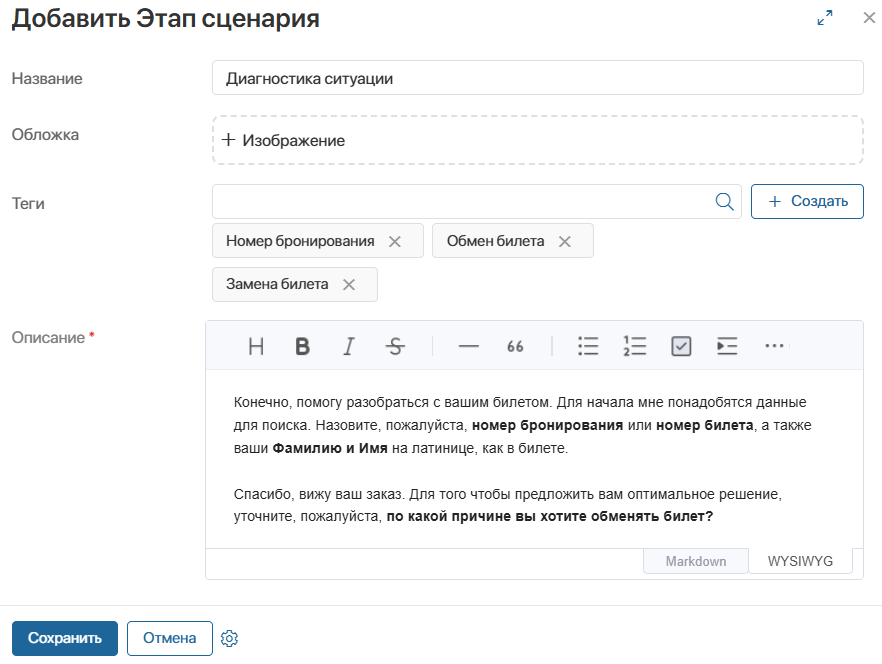
Task: Click bold text номер бронирования in description
Action: click(547, 425)
